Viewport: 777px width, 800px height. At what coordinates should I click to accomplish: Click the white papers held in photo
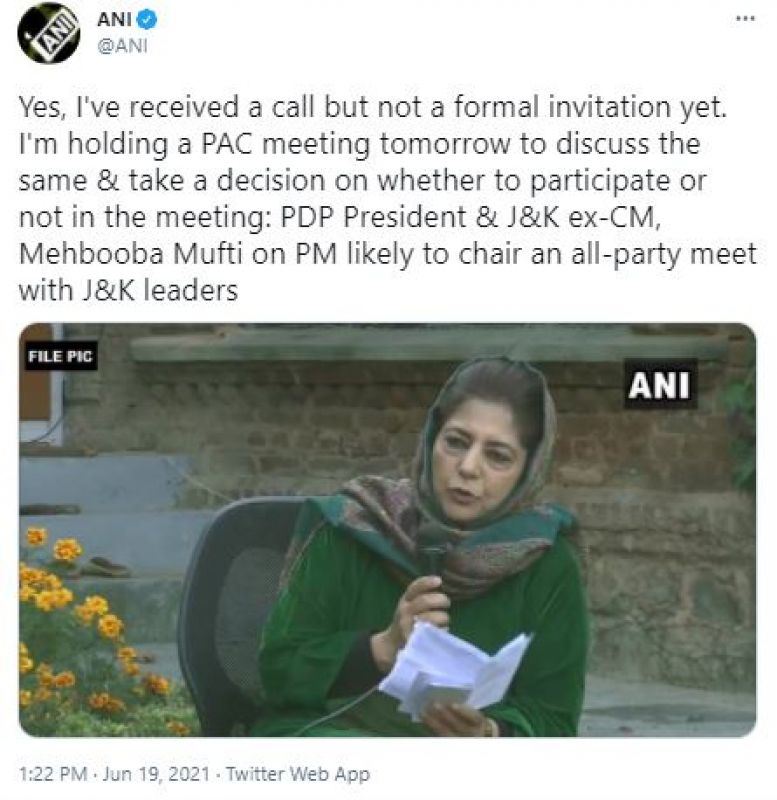(454, 669)
